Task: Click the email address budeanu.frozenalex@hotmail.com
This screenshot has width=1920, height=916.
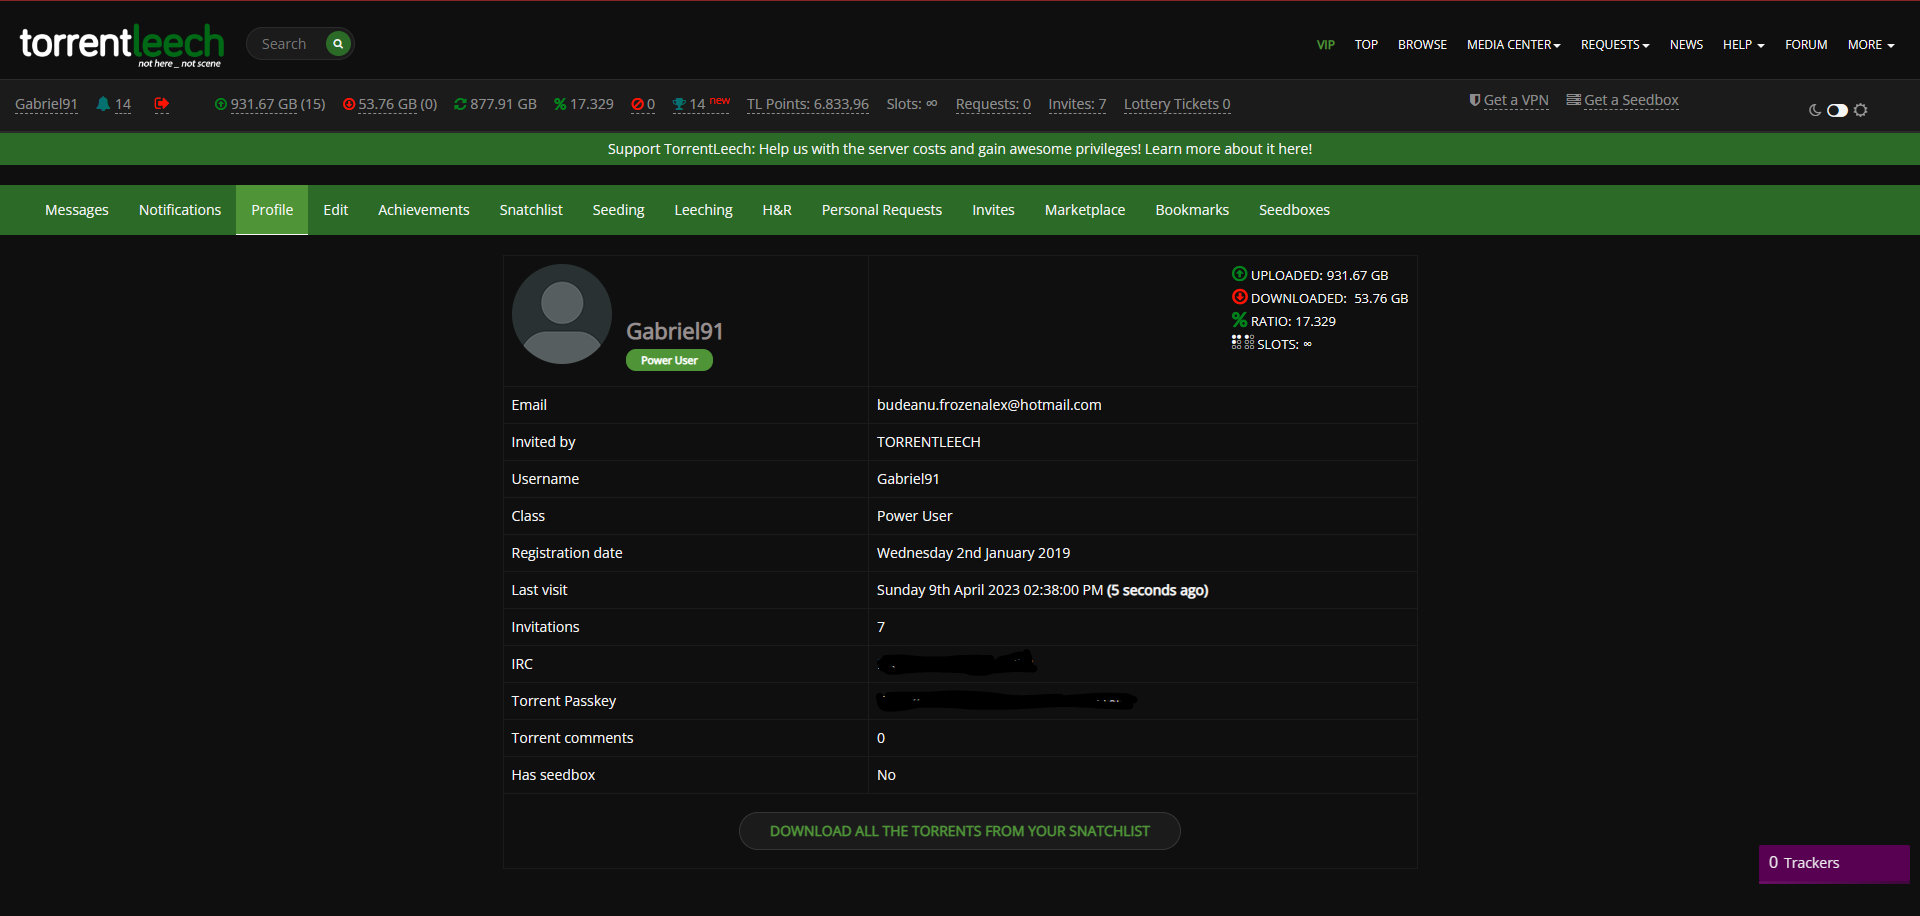Action: (989, 405)
